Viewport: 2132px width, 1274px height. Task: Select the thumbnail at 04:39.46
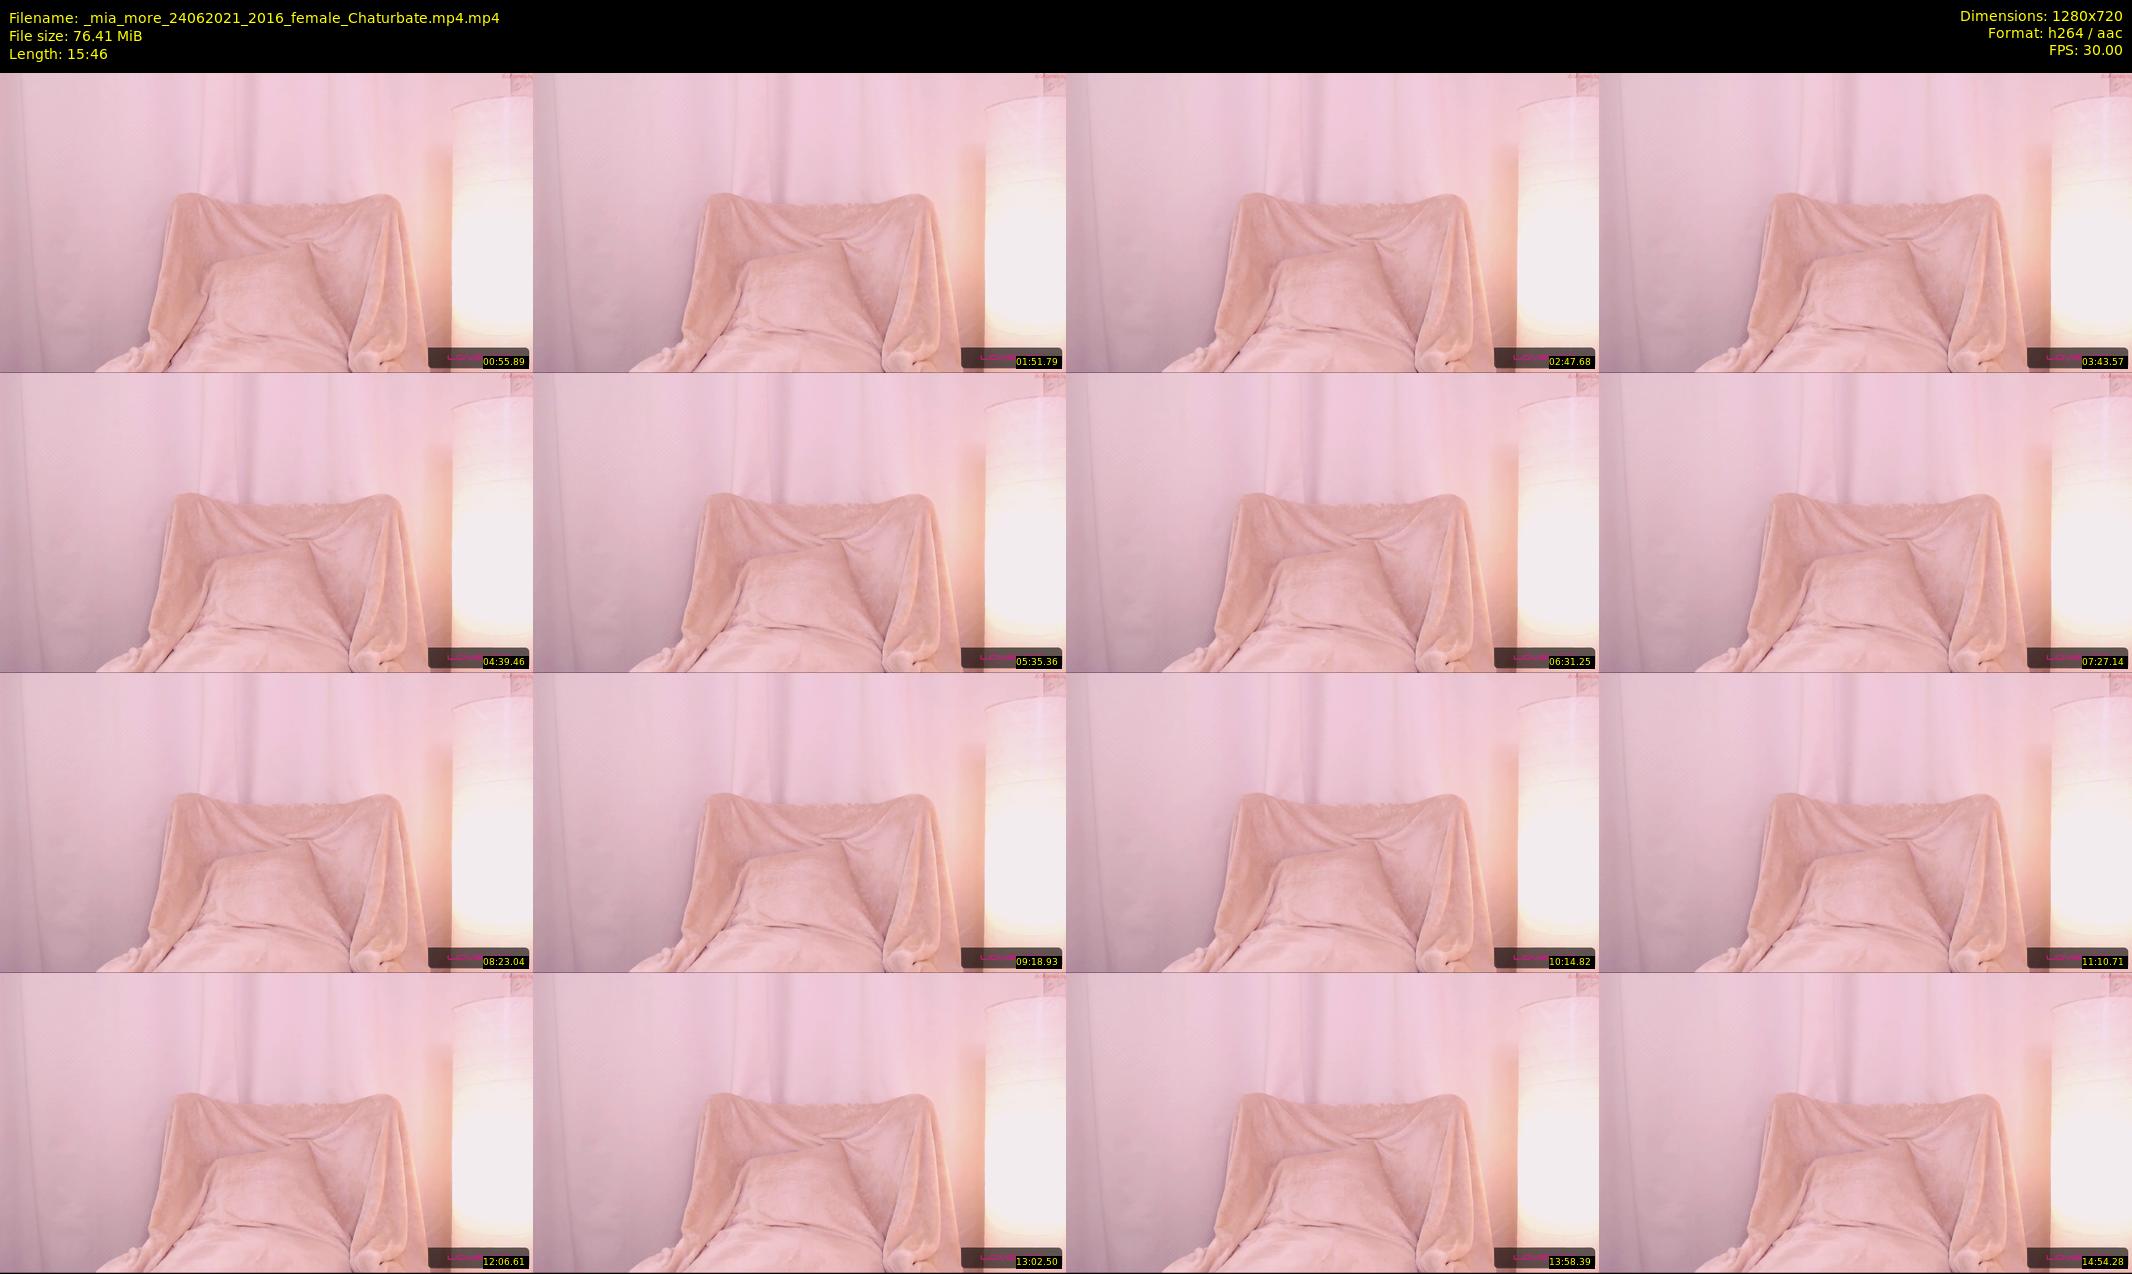tap(266, 522)
